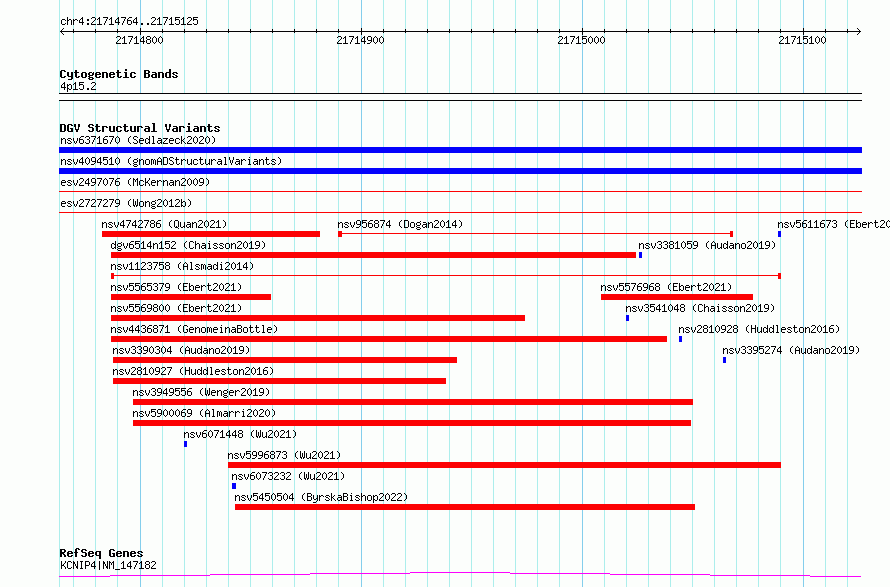This screenshot has width=890, height=587.
Task: Select nsv5900069 (Almarri2020) label
Action: 204,413
